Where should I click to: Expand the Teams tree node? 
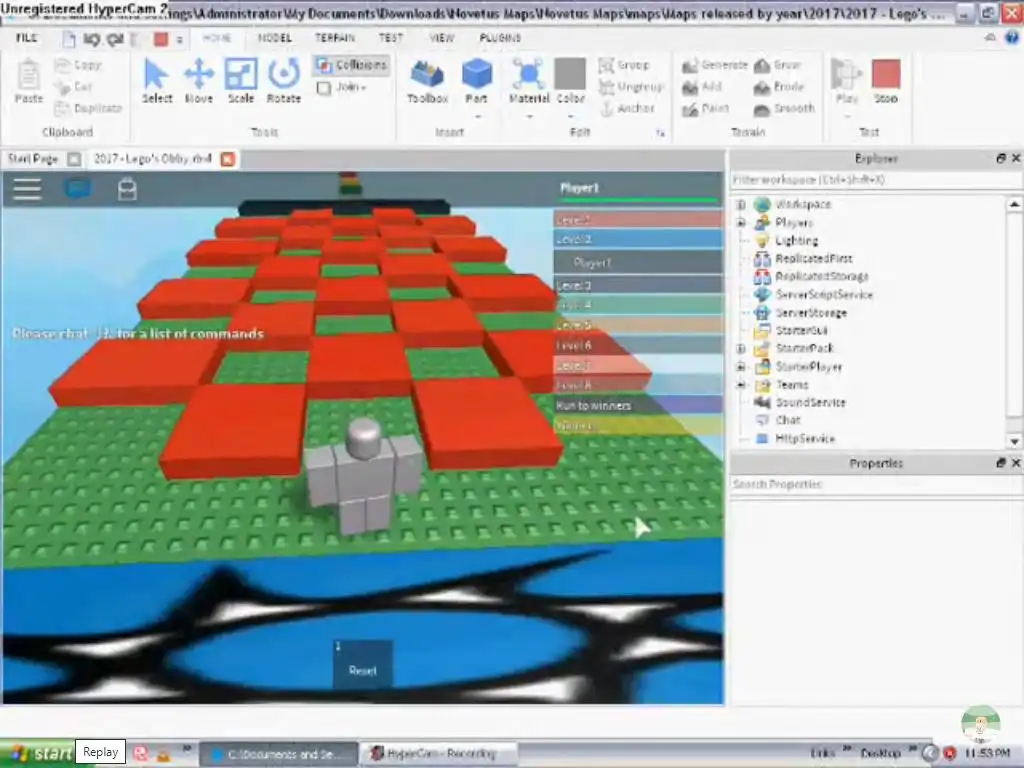[x=741, y=385]
